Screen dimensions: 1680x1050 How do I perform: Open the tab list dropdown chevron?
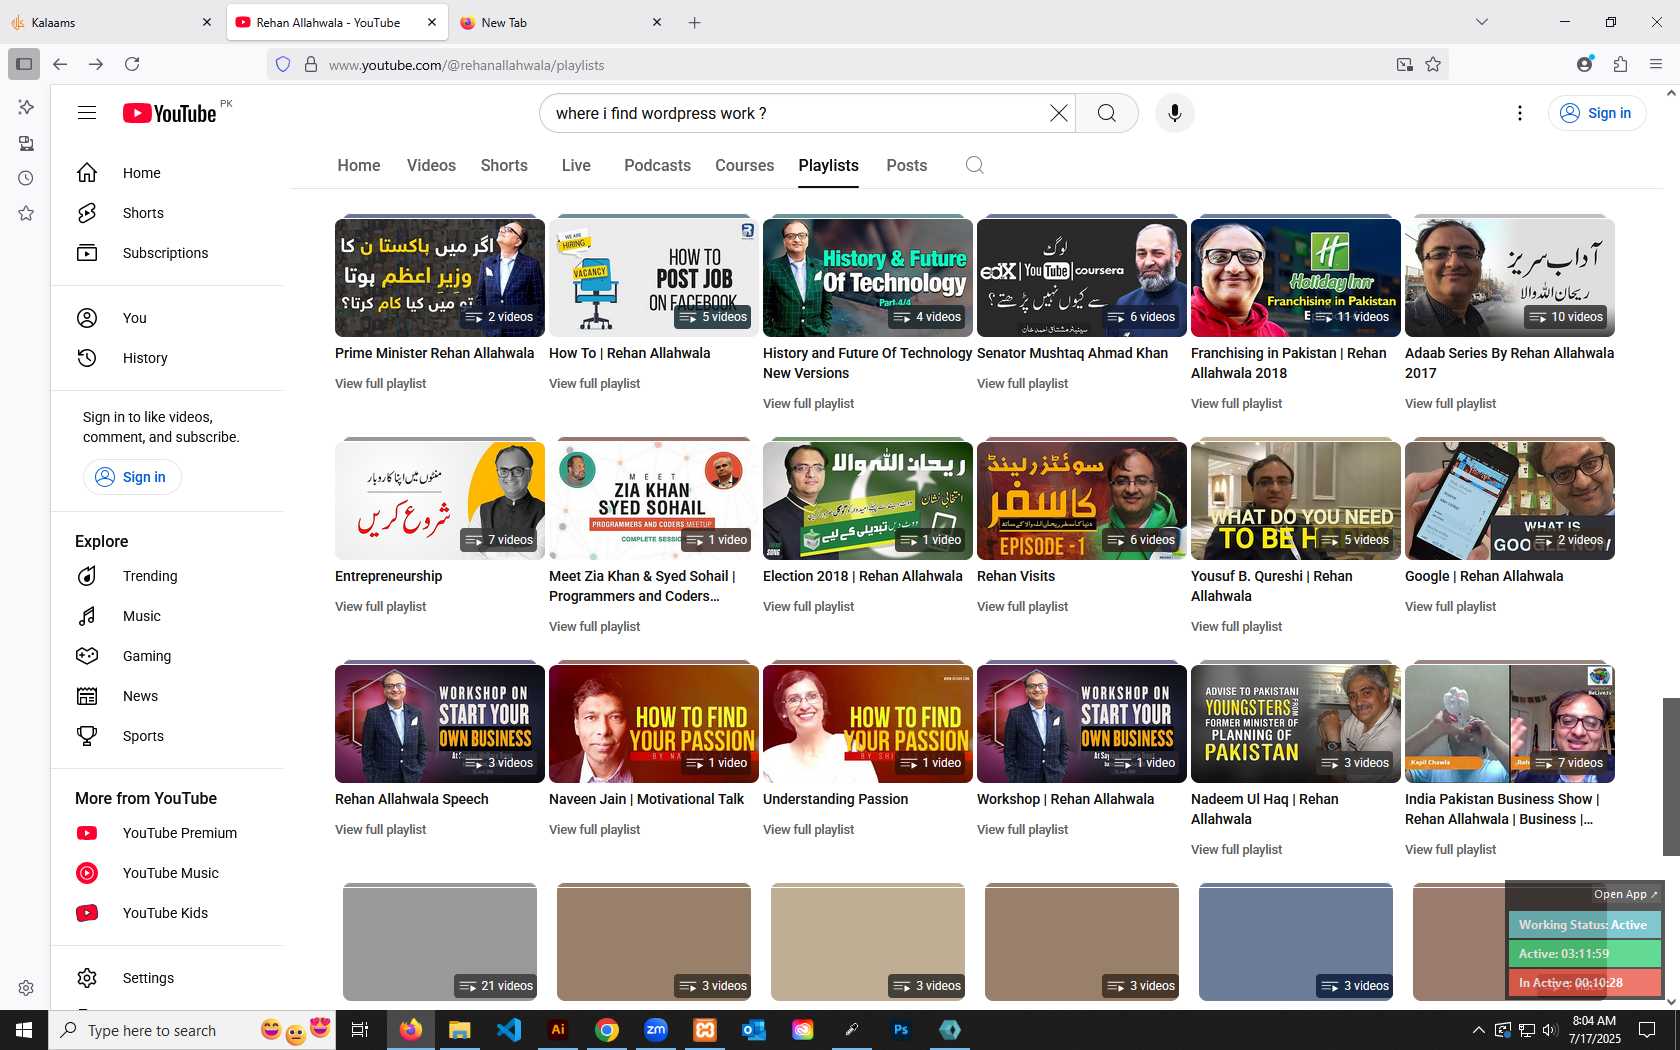point(1482,22)
